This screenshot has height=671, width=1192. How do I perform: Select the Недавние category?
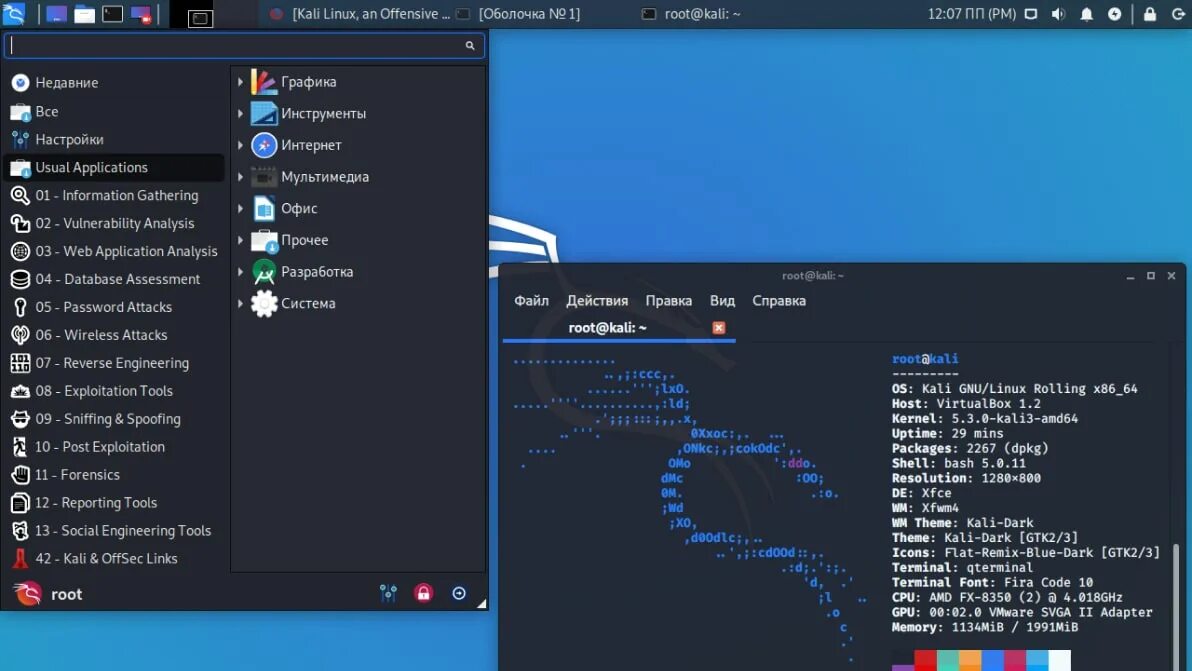click(x=114, y=82)
